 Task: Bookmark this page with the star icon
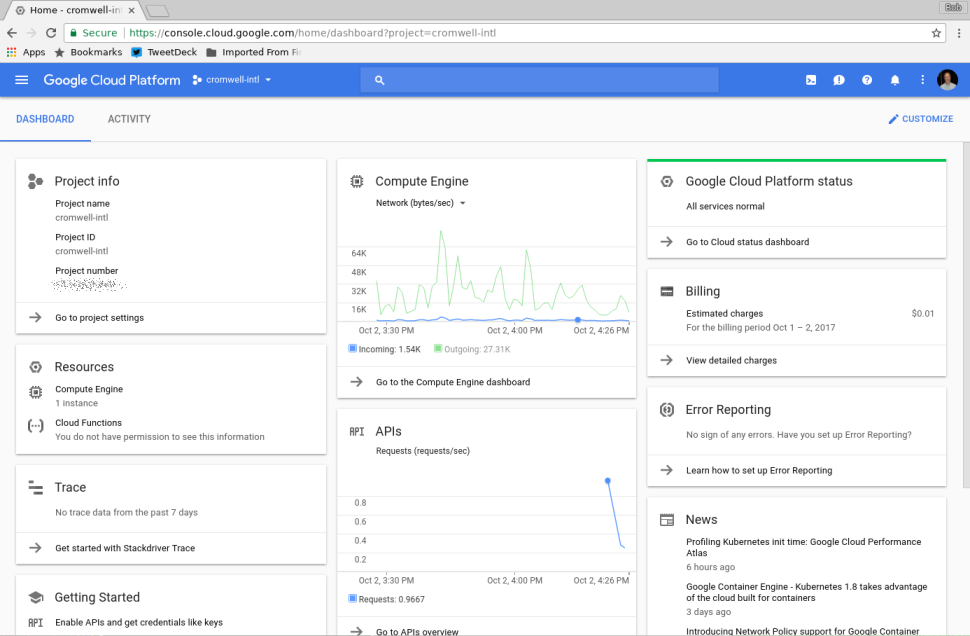click(936, 33)
